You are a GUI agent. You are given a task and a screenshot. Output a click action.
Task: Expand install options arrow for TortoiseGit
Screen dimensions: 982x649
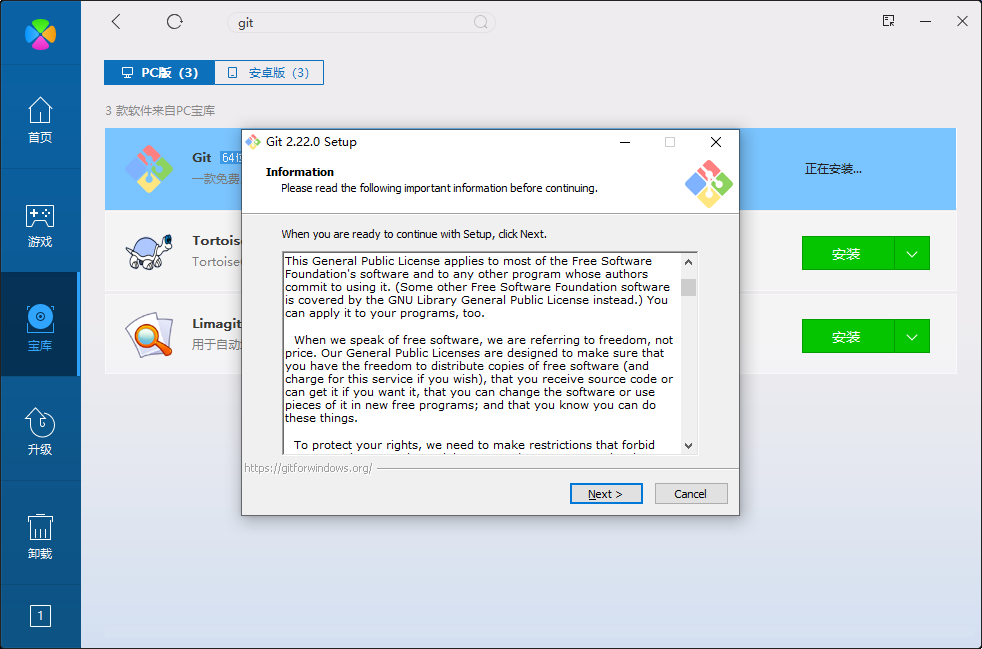912,254
